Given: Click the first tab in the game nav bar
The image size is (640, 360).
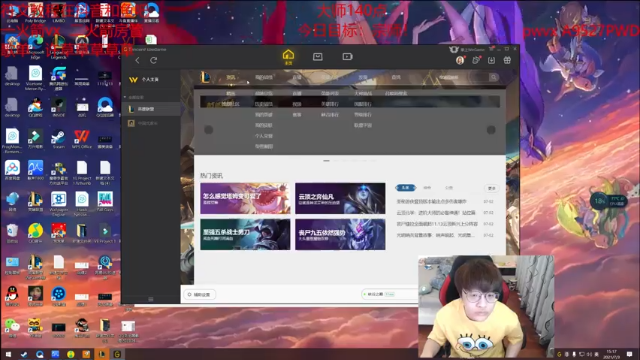Looking at the screenshot, I should point(231,77).
